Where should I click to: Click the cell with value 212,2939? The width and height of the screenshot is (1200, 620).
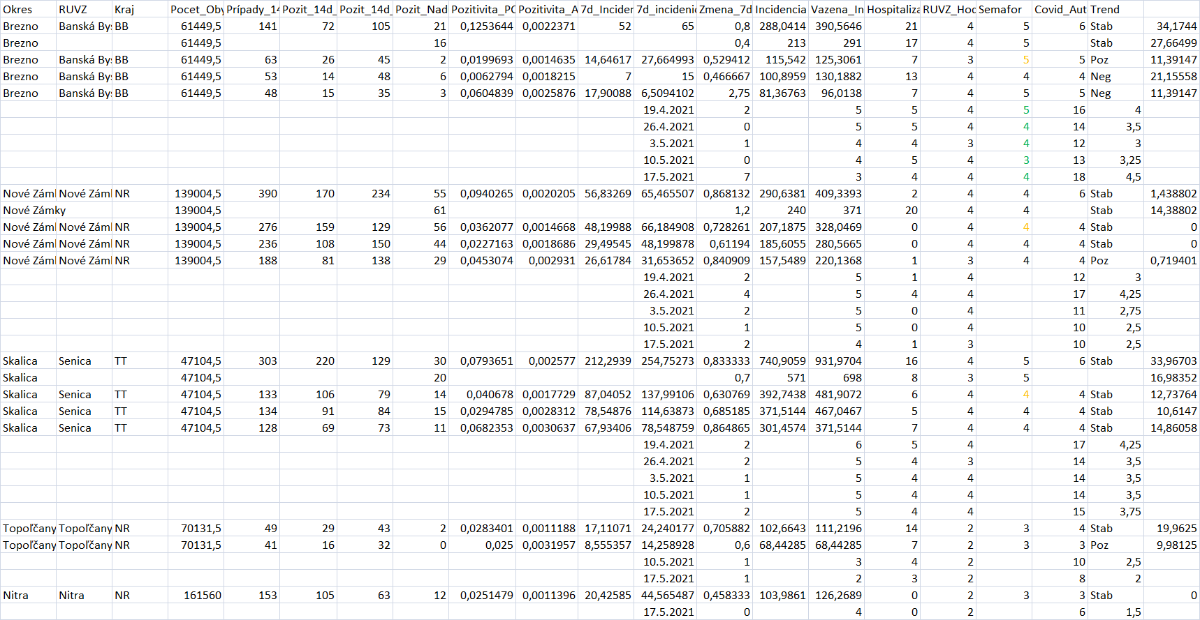605,361
